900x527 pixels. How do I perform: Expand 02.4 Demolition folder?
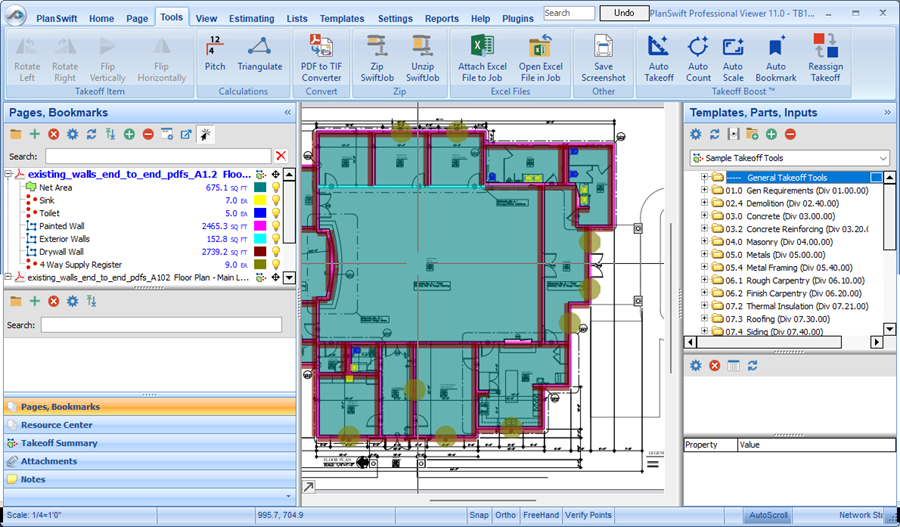[x=704, y=203]
